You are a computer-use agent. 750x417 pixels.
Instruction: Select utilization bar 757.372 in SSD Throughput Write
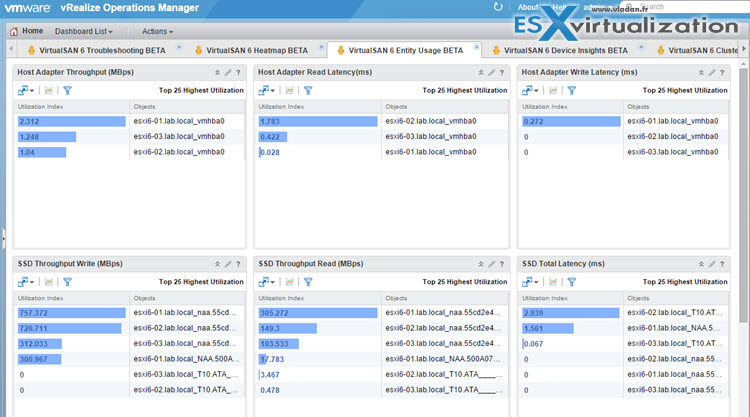(x=72, y=313)
